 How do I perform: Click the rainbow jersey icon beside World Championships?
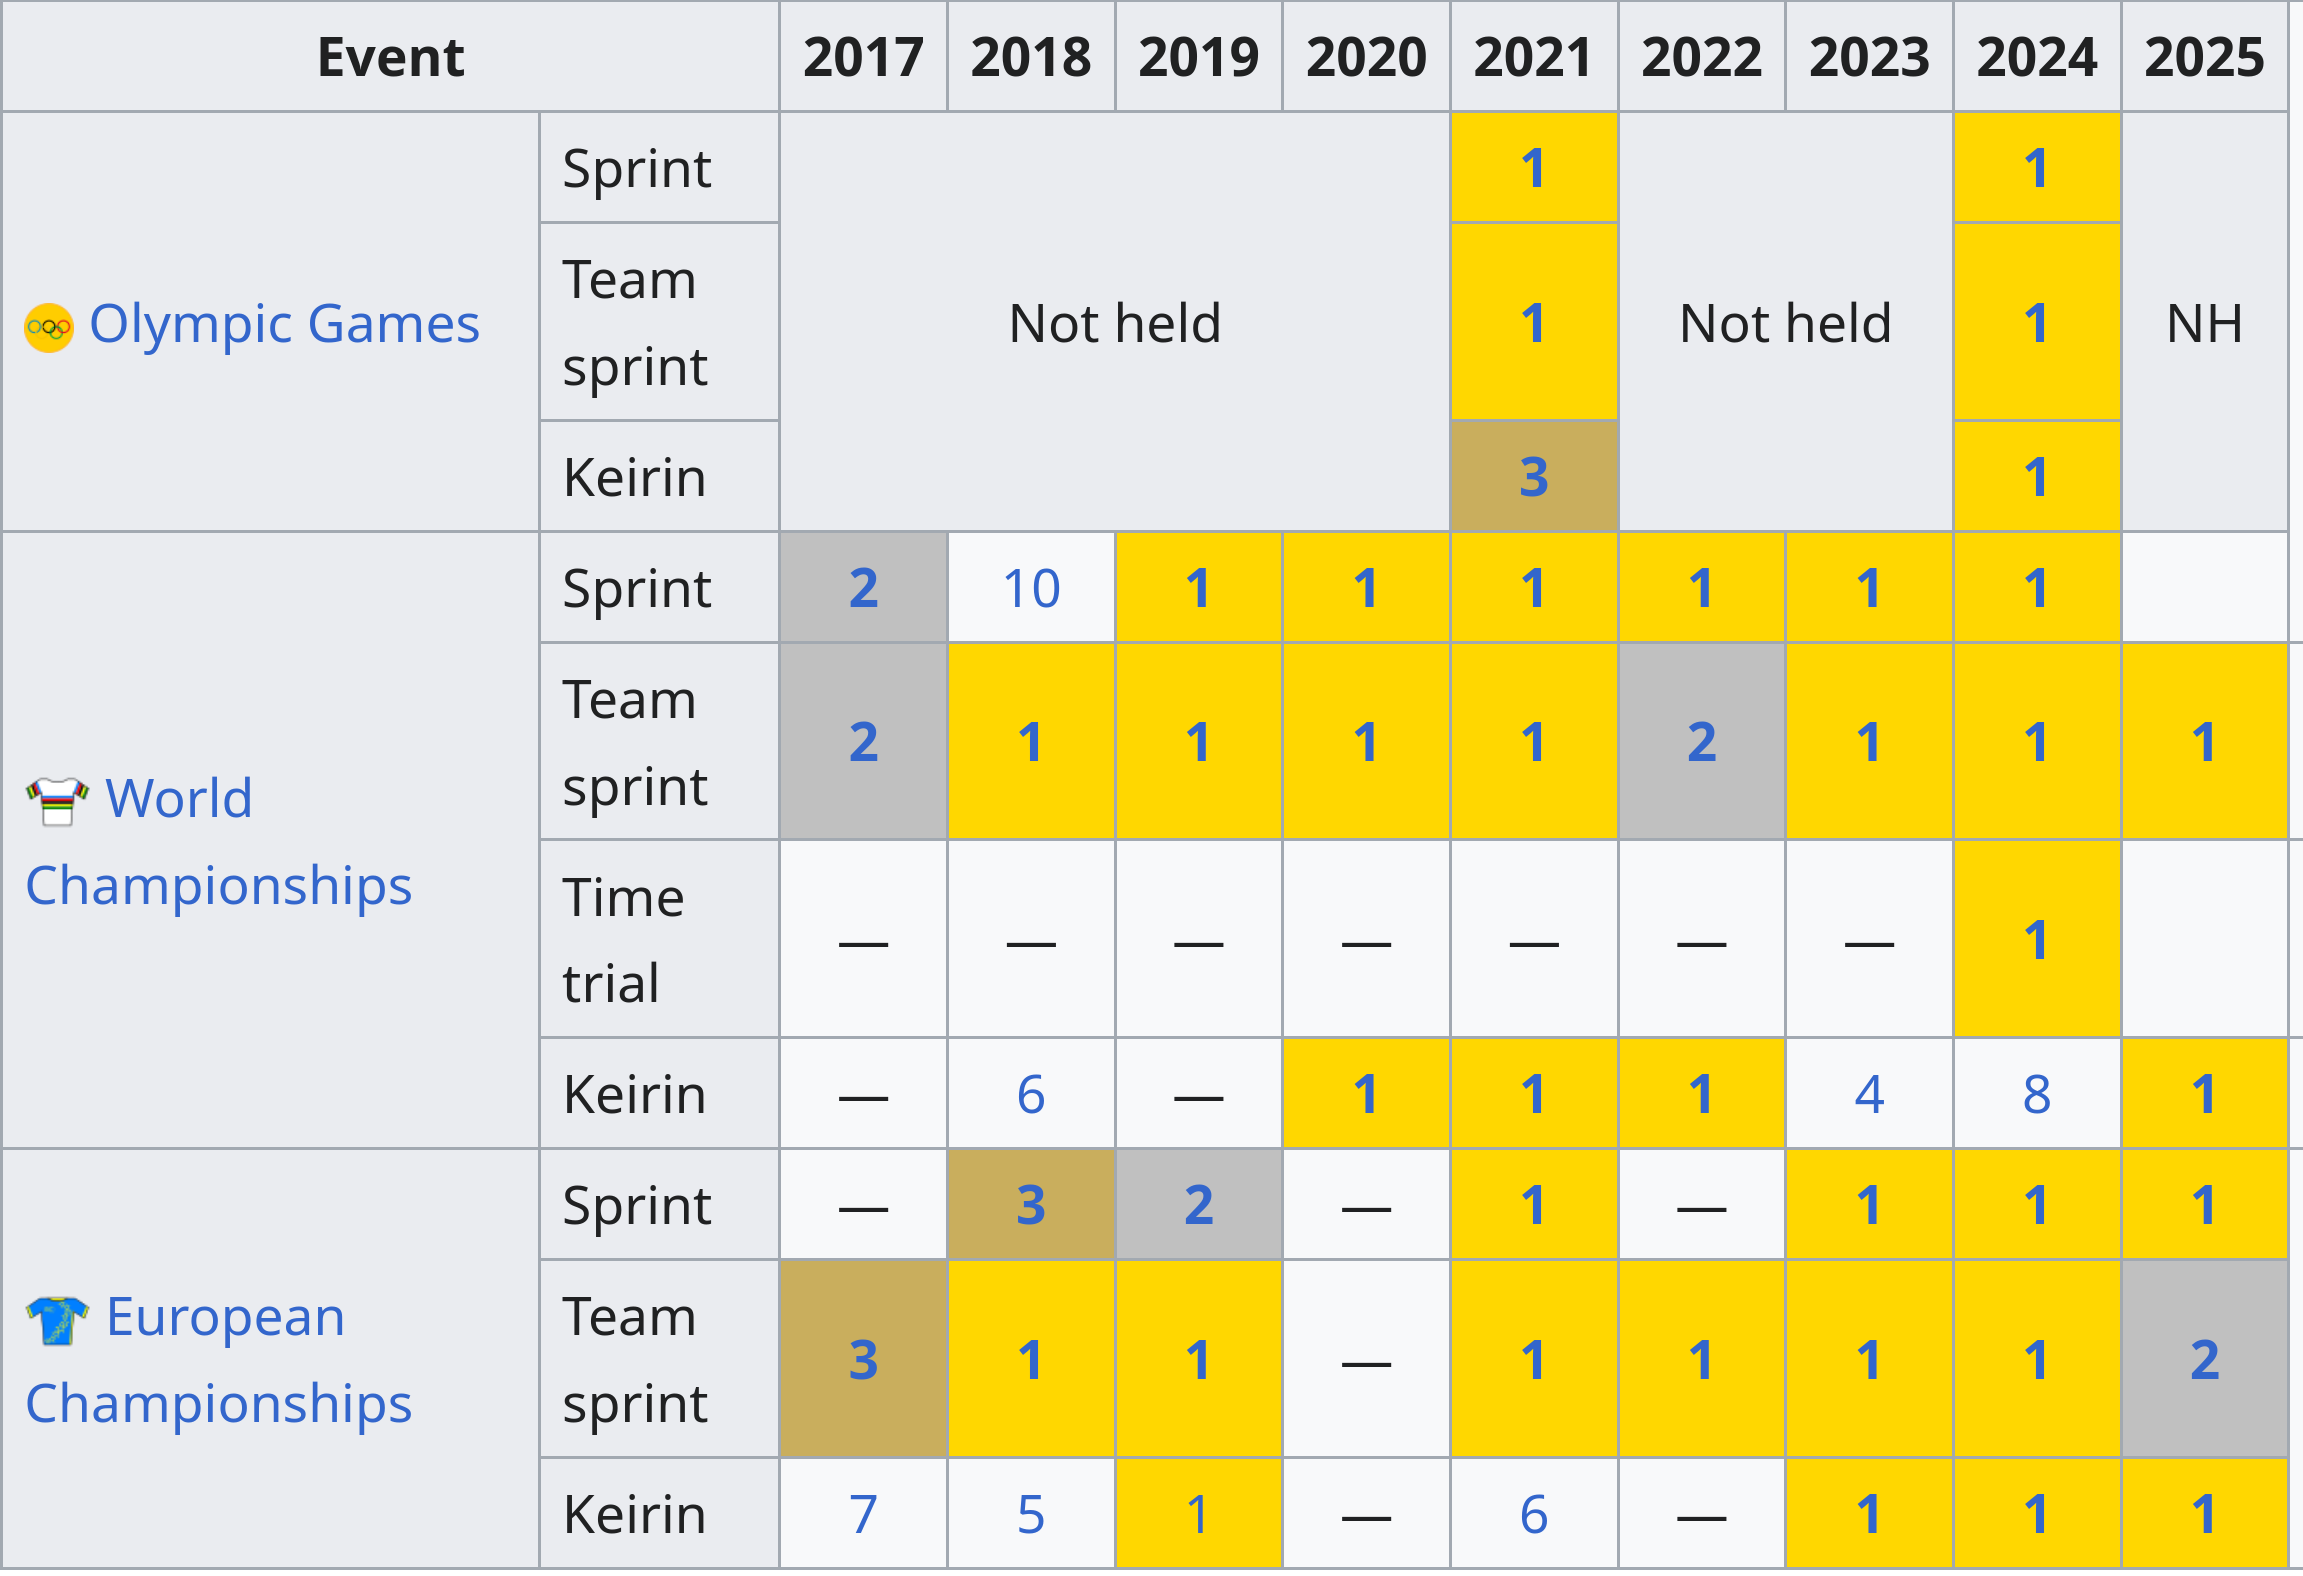[57, 800]
